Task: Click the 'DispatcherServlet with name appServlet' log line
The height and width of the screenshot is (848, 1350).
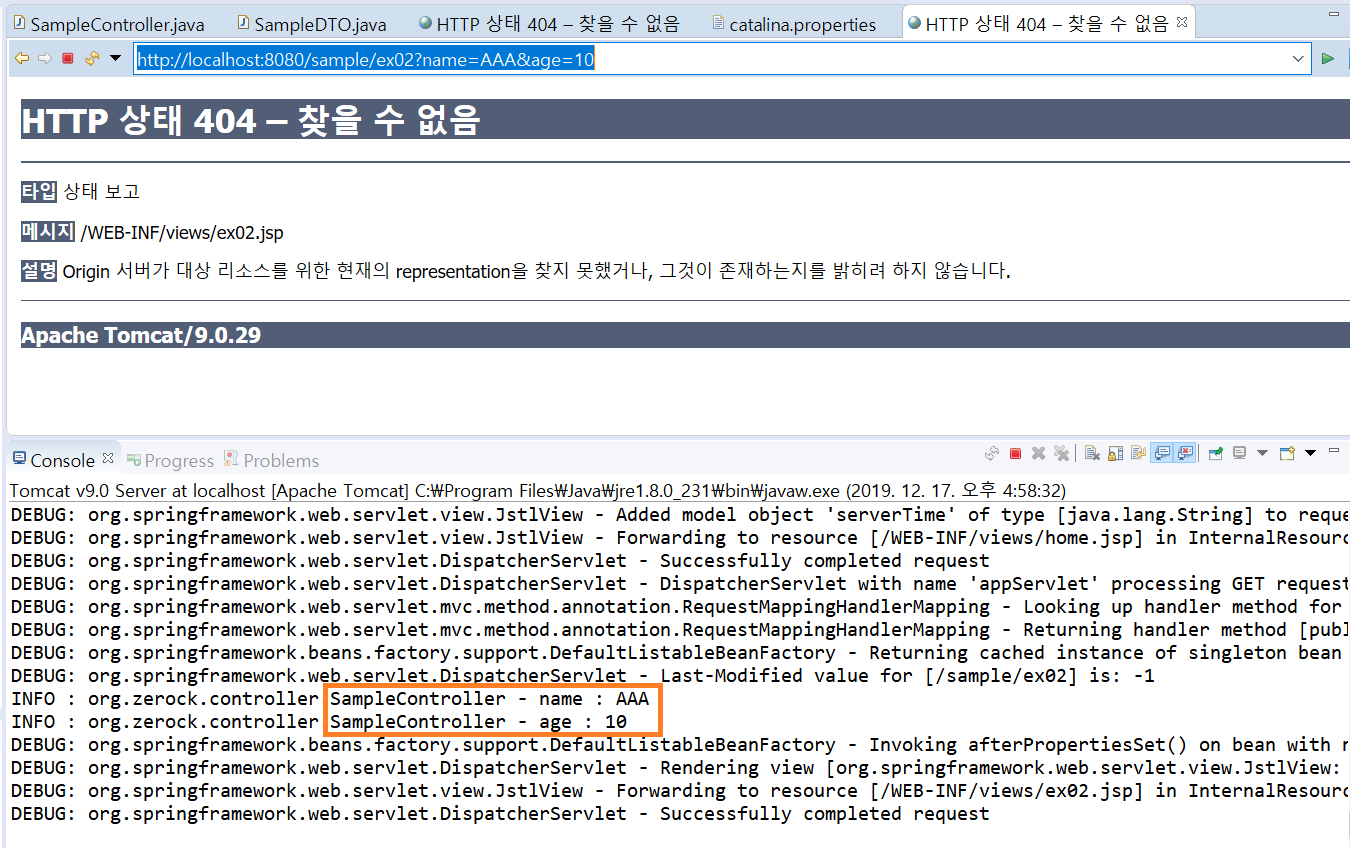Action: pos(680,584)
